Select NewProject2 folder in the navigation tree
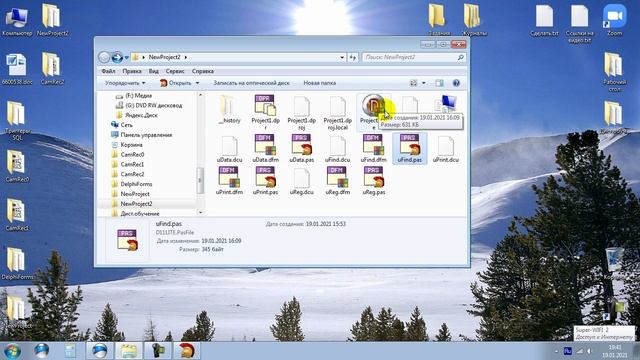640x360 pixels. (136, 204)
